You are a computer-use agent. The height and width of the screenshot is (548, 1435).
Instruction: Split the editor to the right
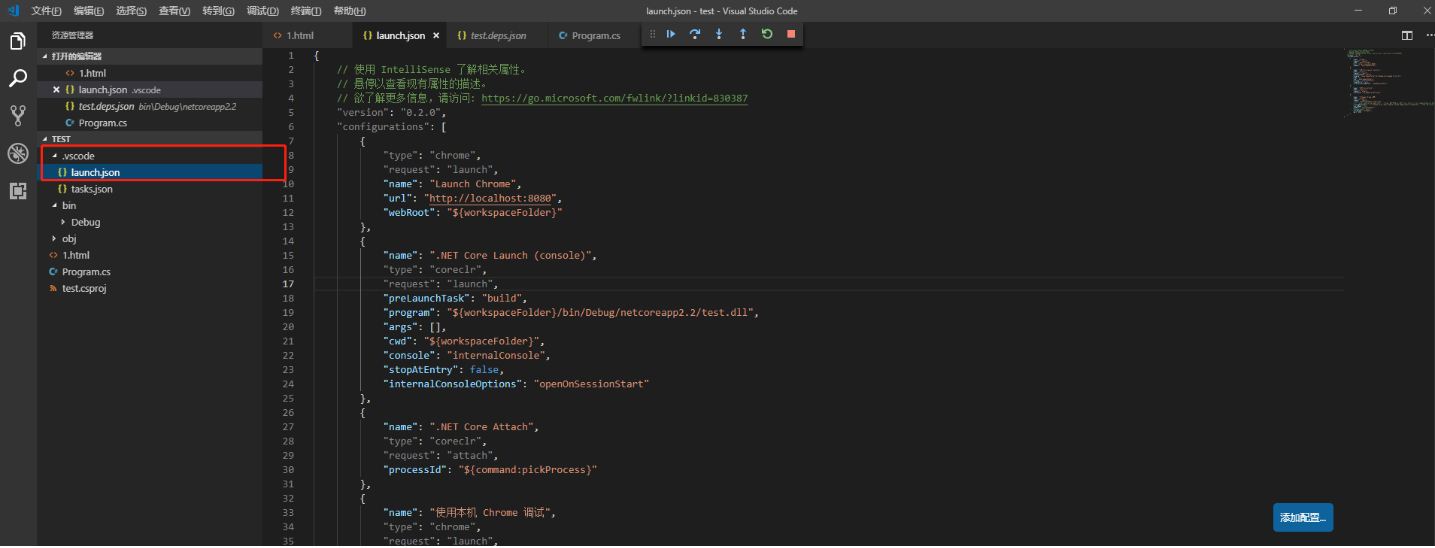(1406, 35)
